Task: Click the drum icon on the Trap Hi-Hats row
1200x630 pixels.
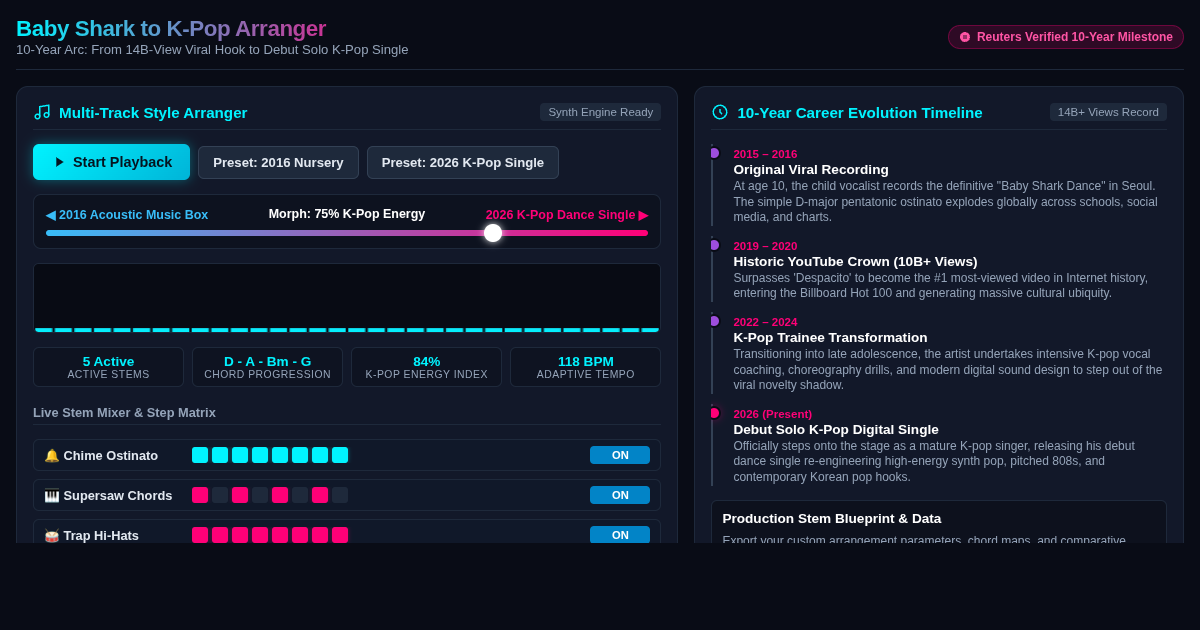Action: [x=52, y=535]
